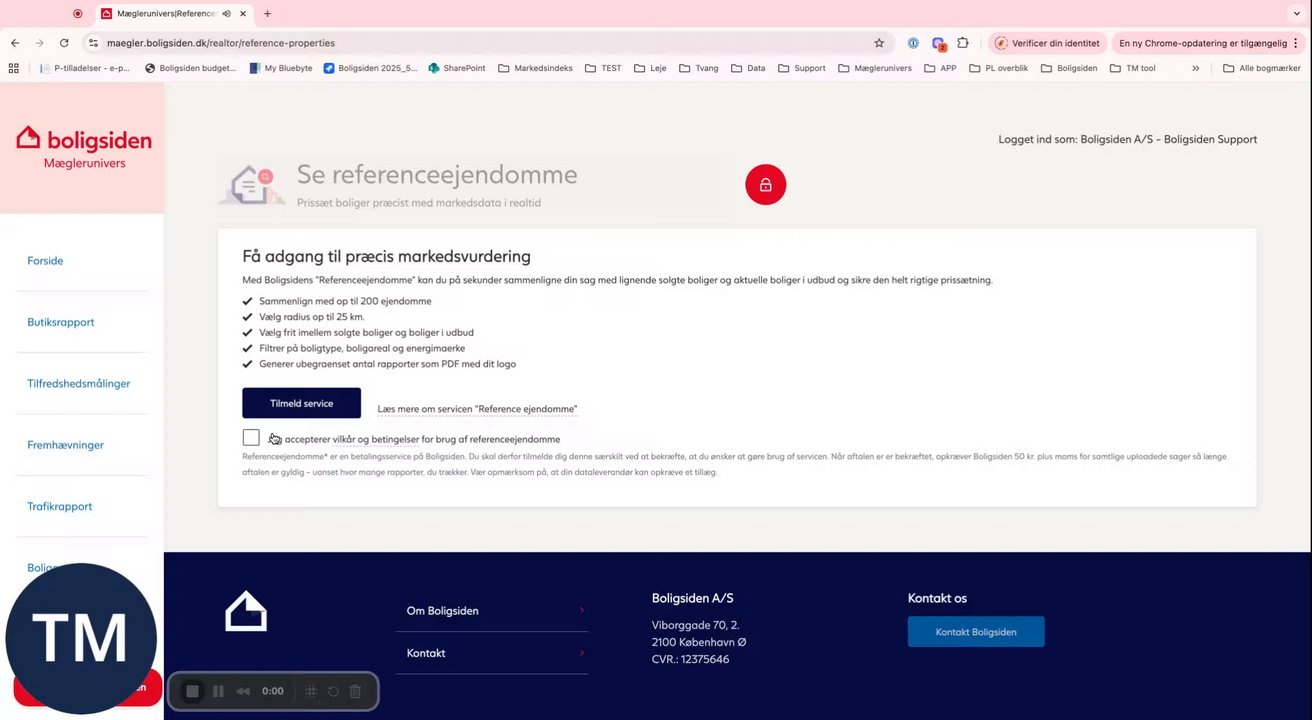
Task: Open the APP bookmark folder
Action: [940, 68]
